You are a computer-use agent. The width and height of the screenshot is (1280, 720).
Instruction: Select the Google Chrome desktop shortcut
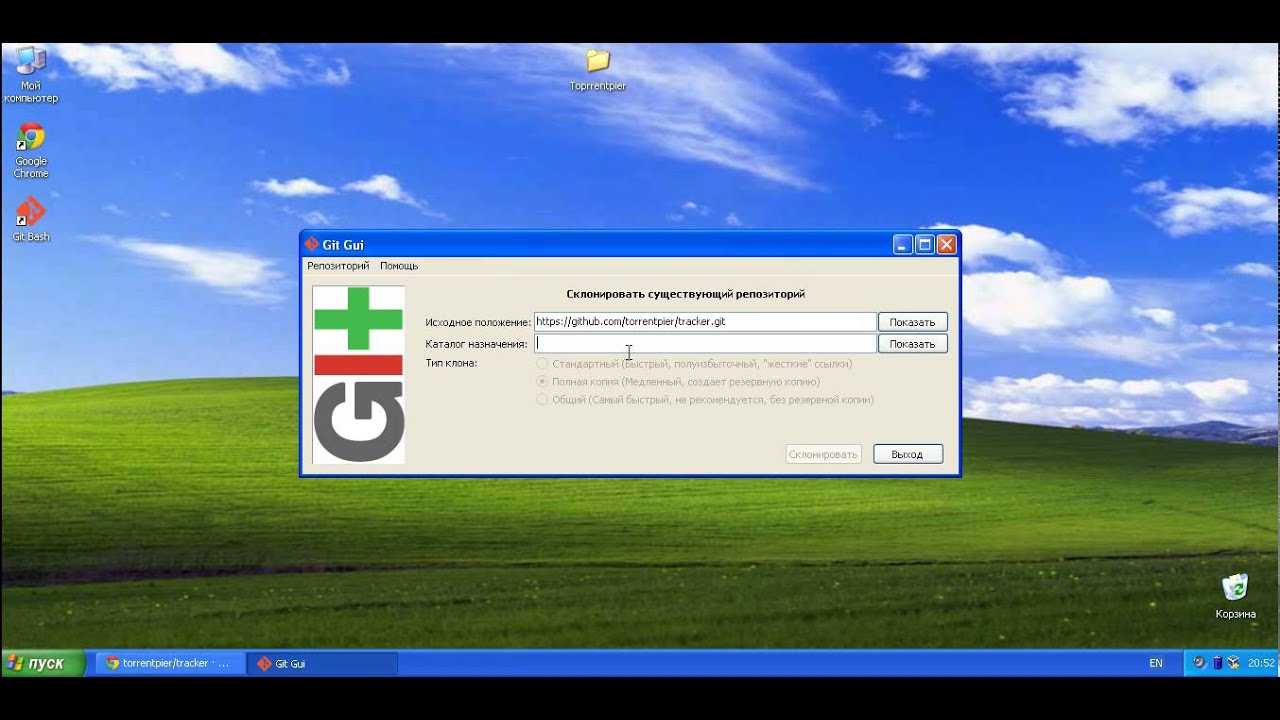pyautogui.click(x=31, y=151)
